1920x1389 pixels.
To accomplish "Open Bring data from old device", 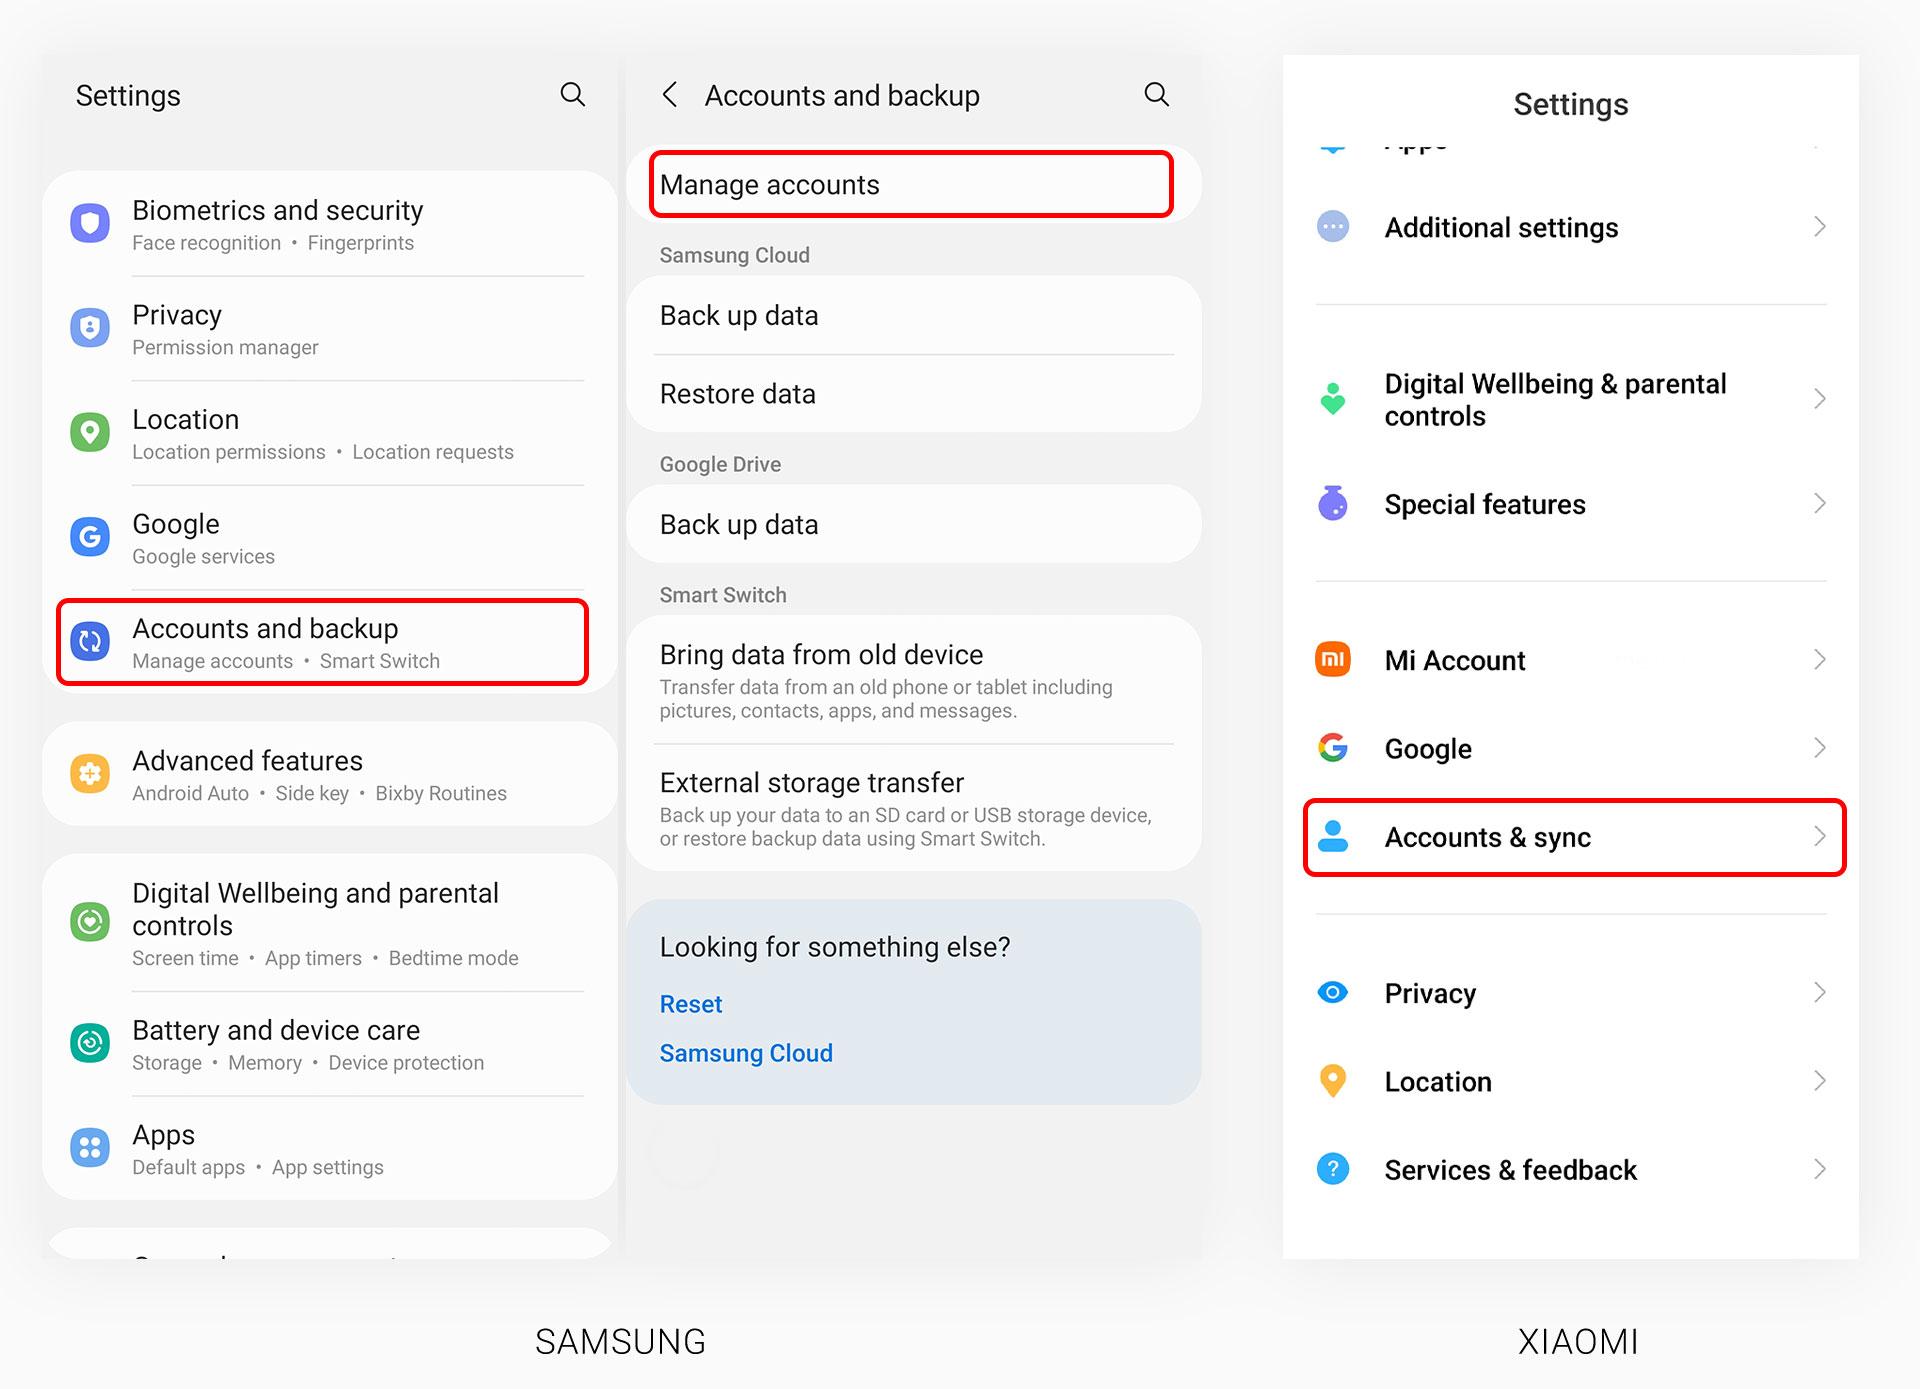I will pos(913,681).
